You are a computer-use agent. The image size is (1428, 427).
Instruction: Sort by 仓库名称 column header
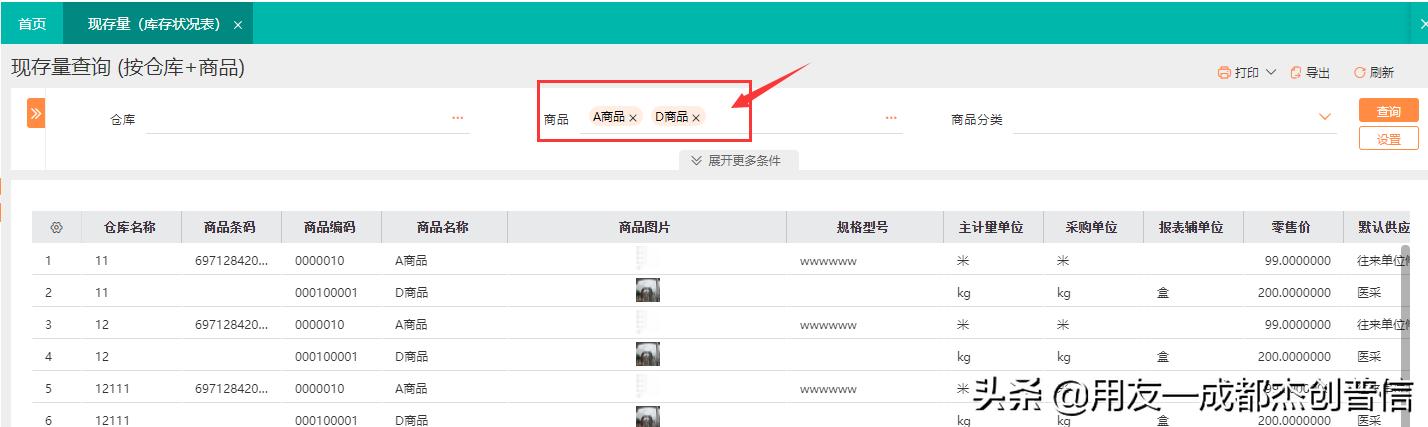tap(131, 227)
